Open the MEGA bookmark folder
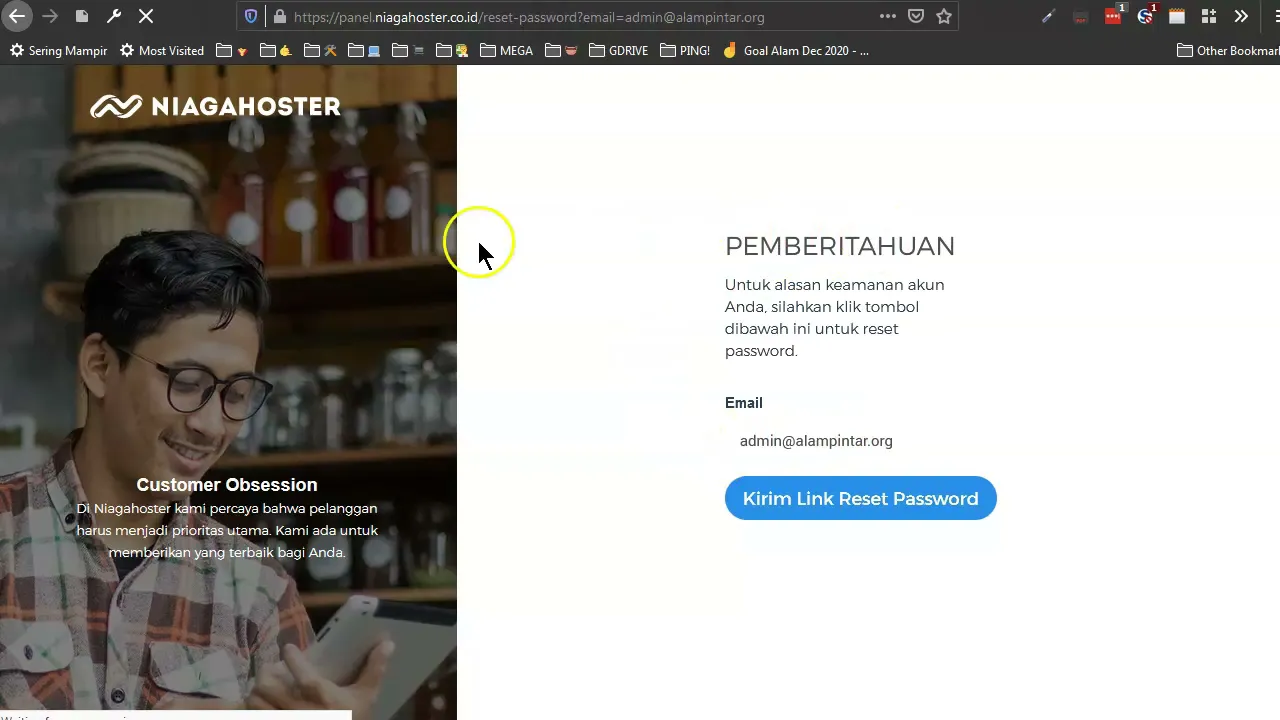The width and height of the screenshot is (1280, 720). coord(507,51)
